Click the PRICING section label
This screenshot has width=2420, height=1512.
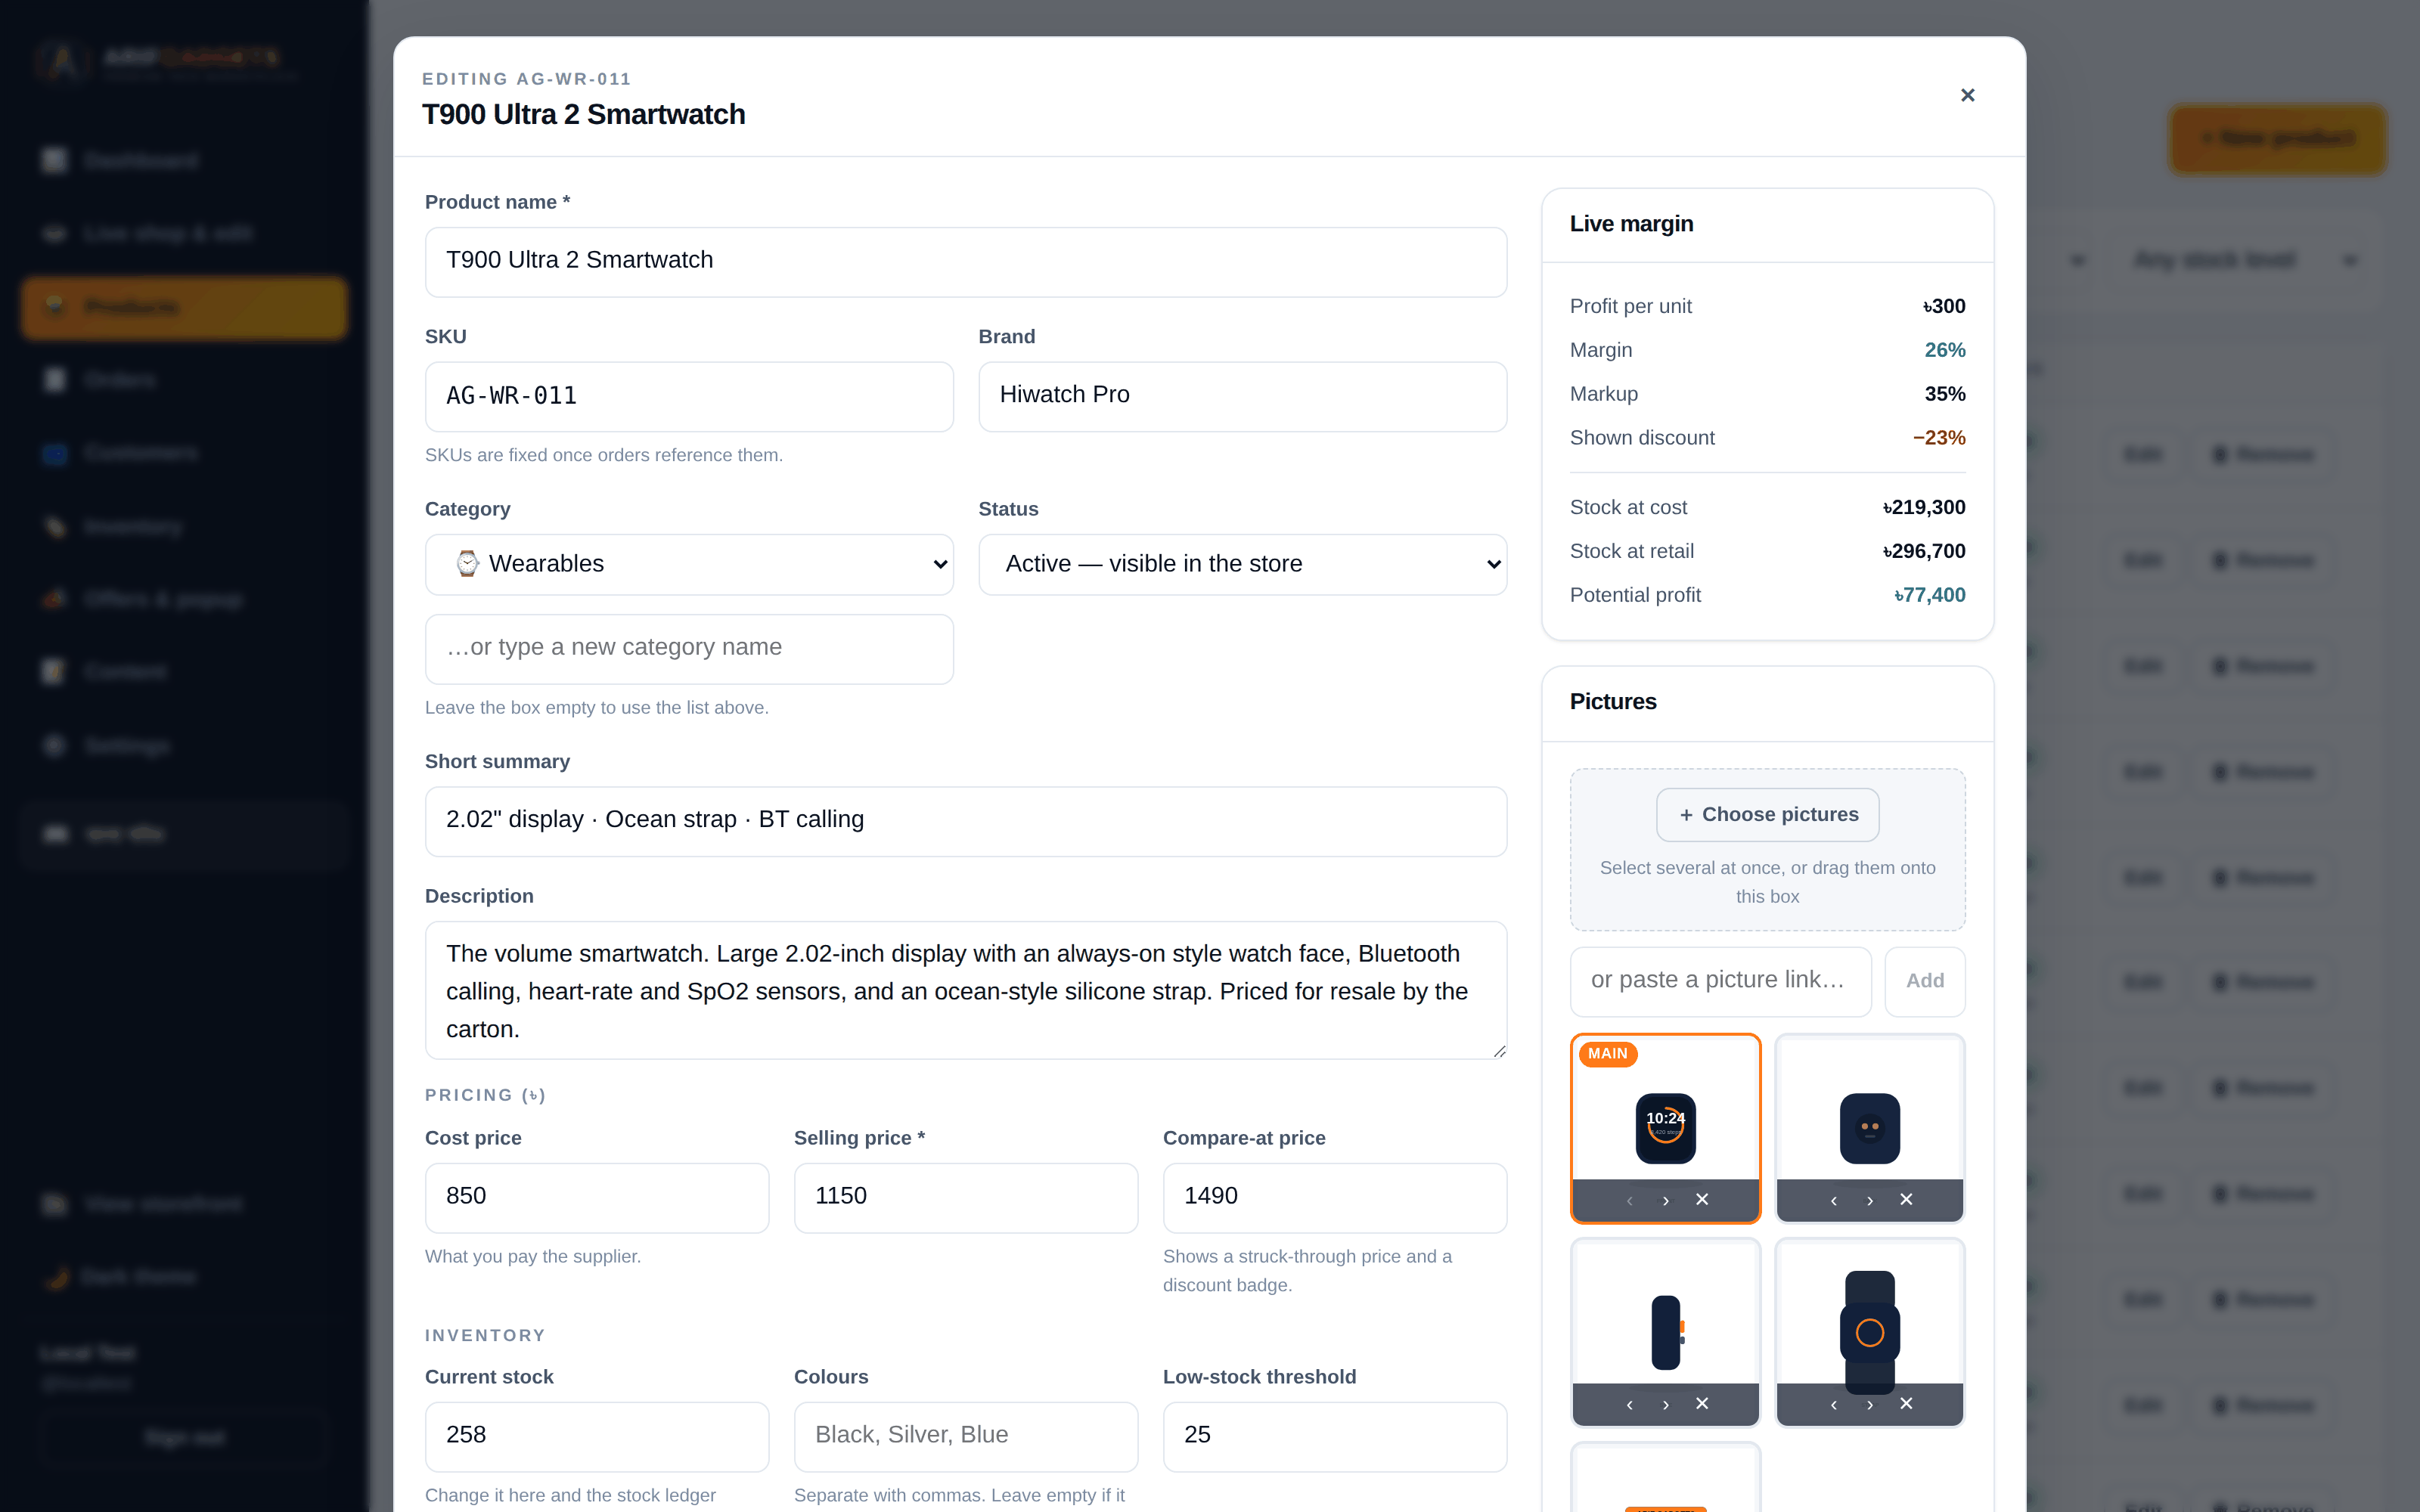click(485, 1095)
